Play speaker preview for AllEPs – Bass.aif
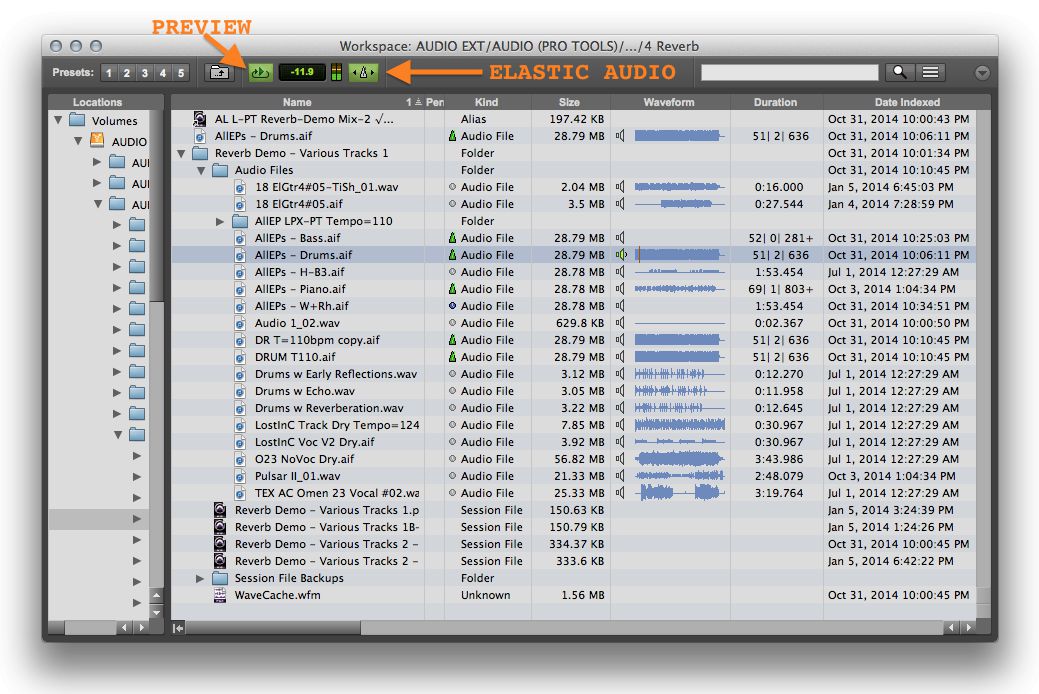Screen dimensions: 1039x694 [621, 238]
